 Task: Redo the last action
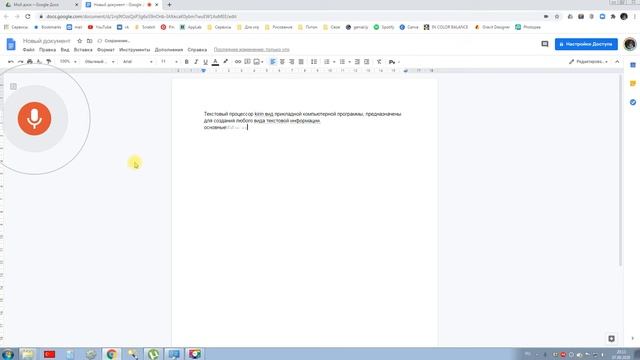(x=20, y=62)
